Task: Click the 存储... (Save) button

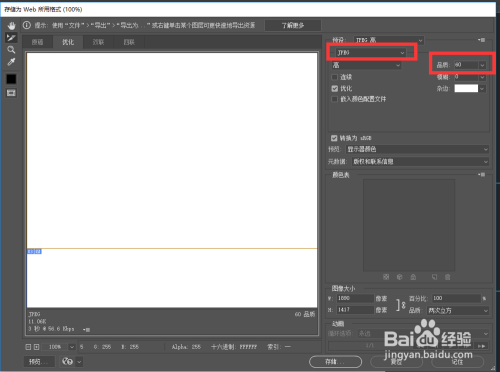Action: [335, 362]
